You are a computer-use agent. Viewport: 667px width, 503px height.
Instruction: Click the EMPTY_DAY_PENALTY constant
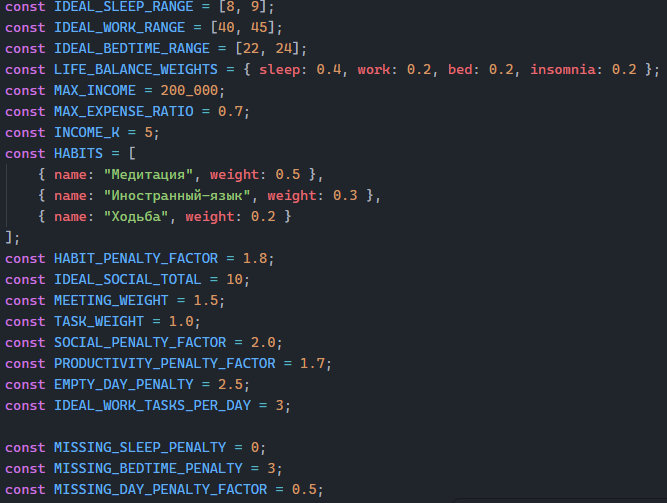coord(123,384)
